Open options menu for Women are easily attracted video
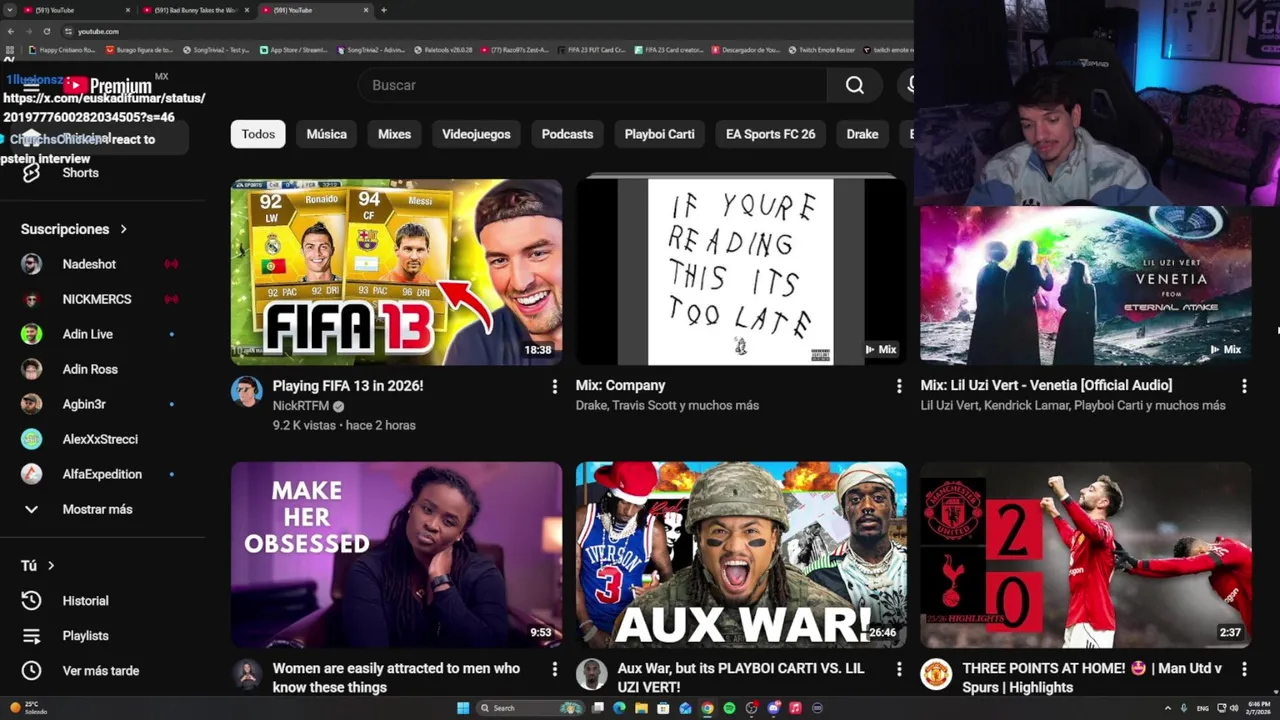This screenshot has width=1280, height=720. pos(554,669)
